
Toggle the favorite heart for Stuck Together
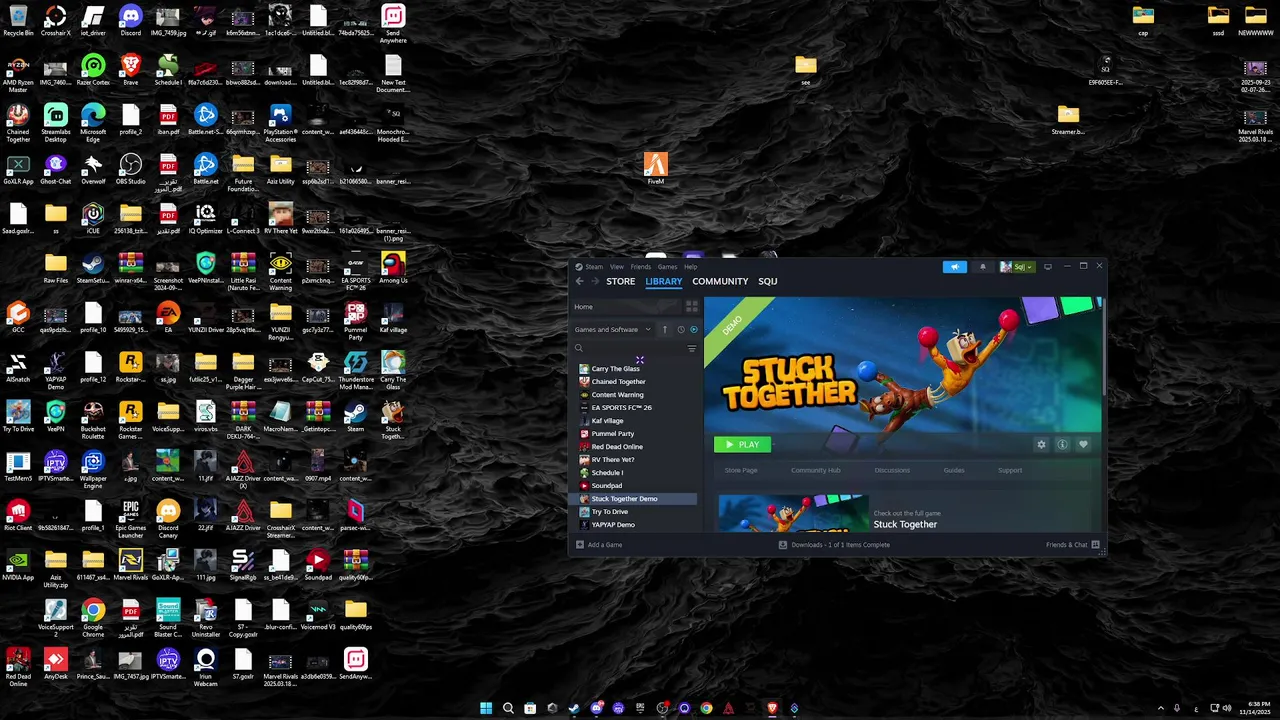(x=1083, y=445)
